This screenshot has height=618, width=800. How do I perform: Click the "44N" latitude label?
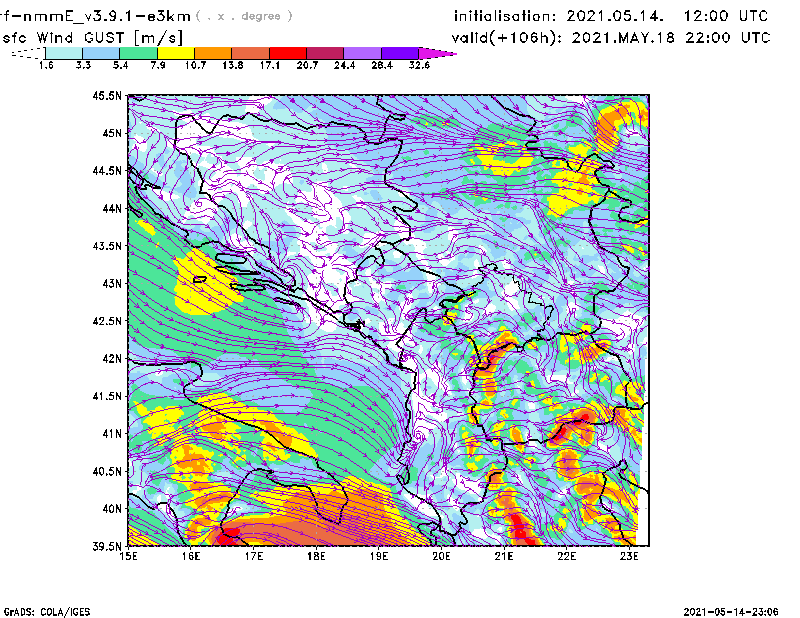click(112, 208)
